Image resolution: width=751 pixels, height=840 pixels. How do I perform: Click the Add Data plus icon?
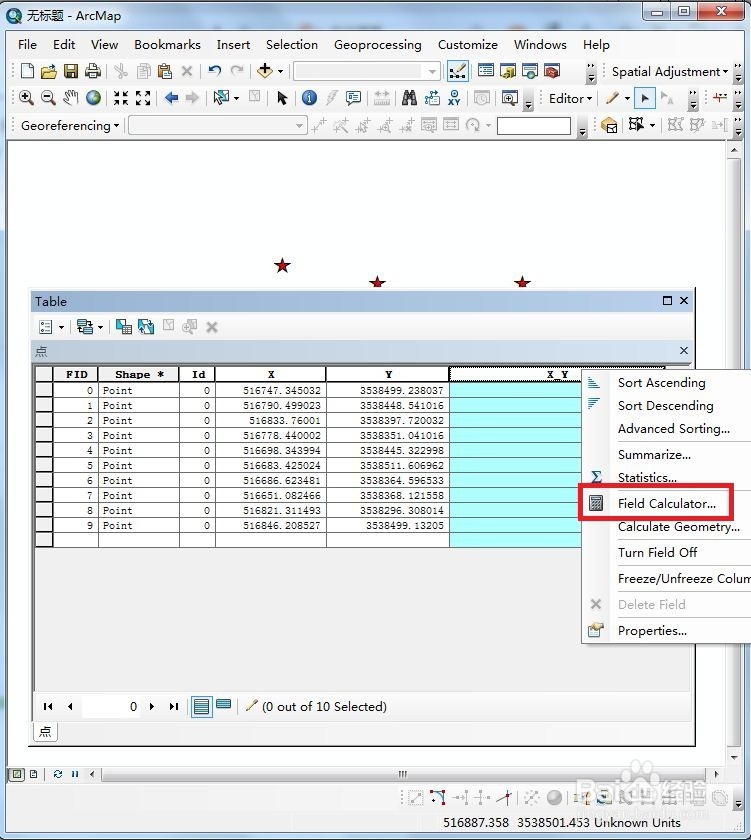(x=265, y=71)
